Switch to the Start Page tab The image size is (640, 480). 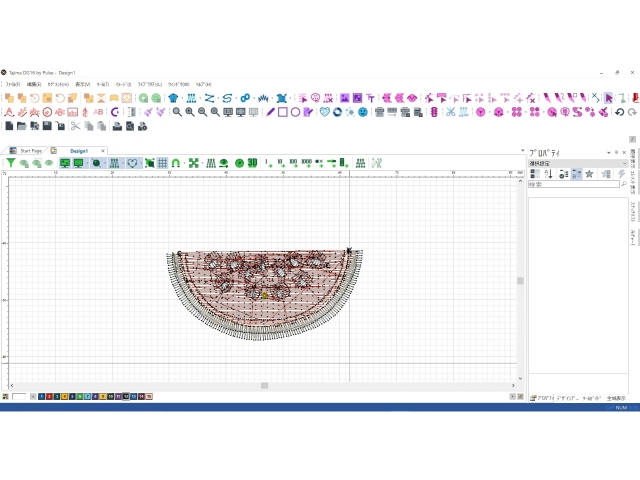coord(31,151)
